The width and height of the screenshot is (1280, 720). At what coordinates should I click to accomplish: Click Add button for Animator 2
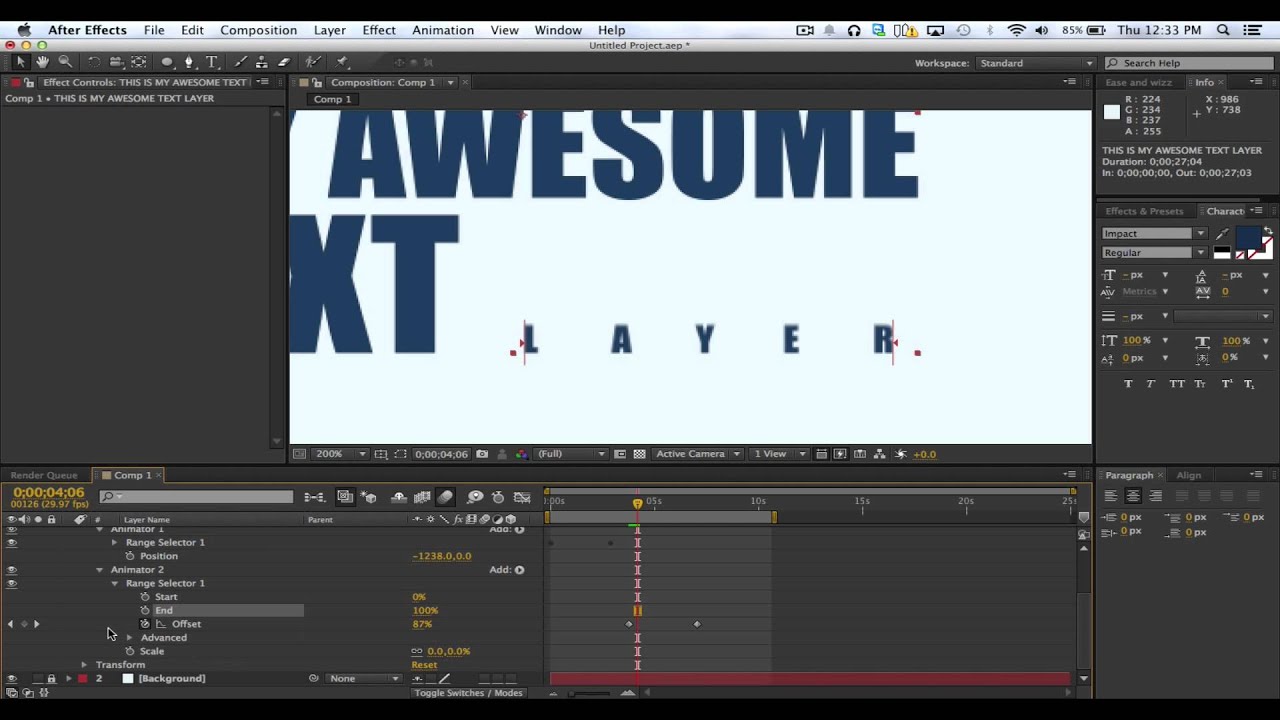(519, 570)
